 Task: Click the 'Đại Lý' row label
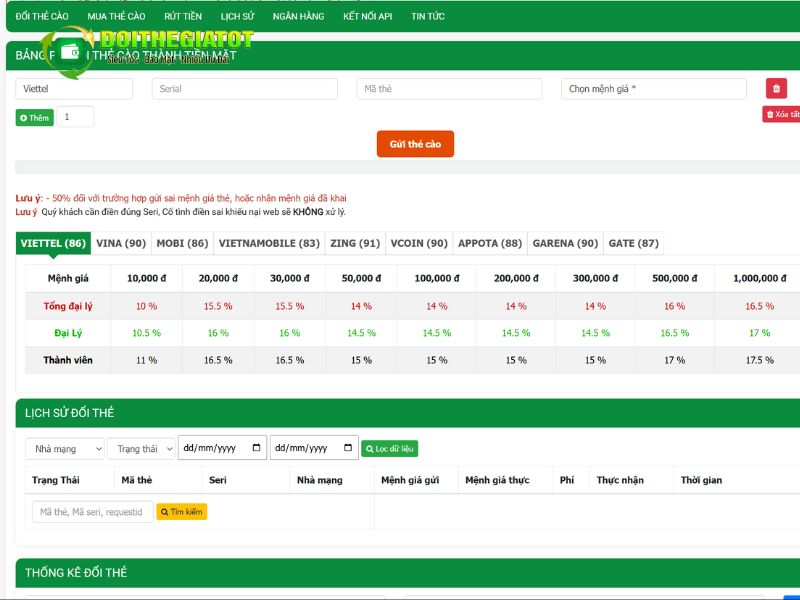[68, 333]
